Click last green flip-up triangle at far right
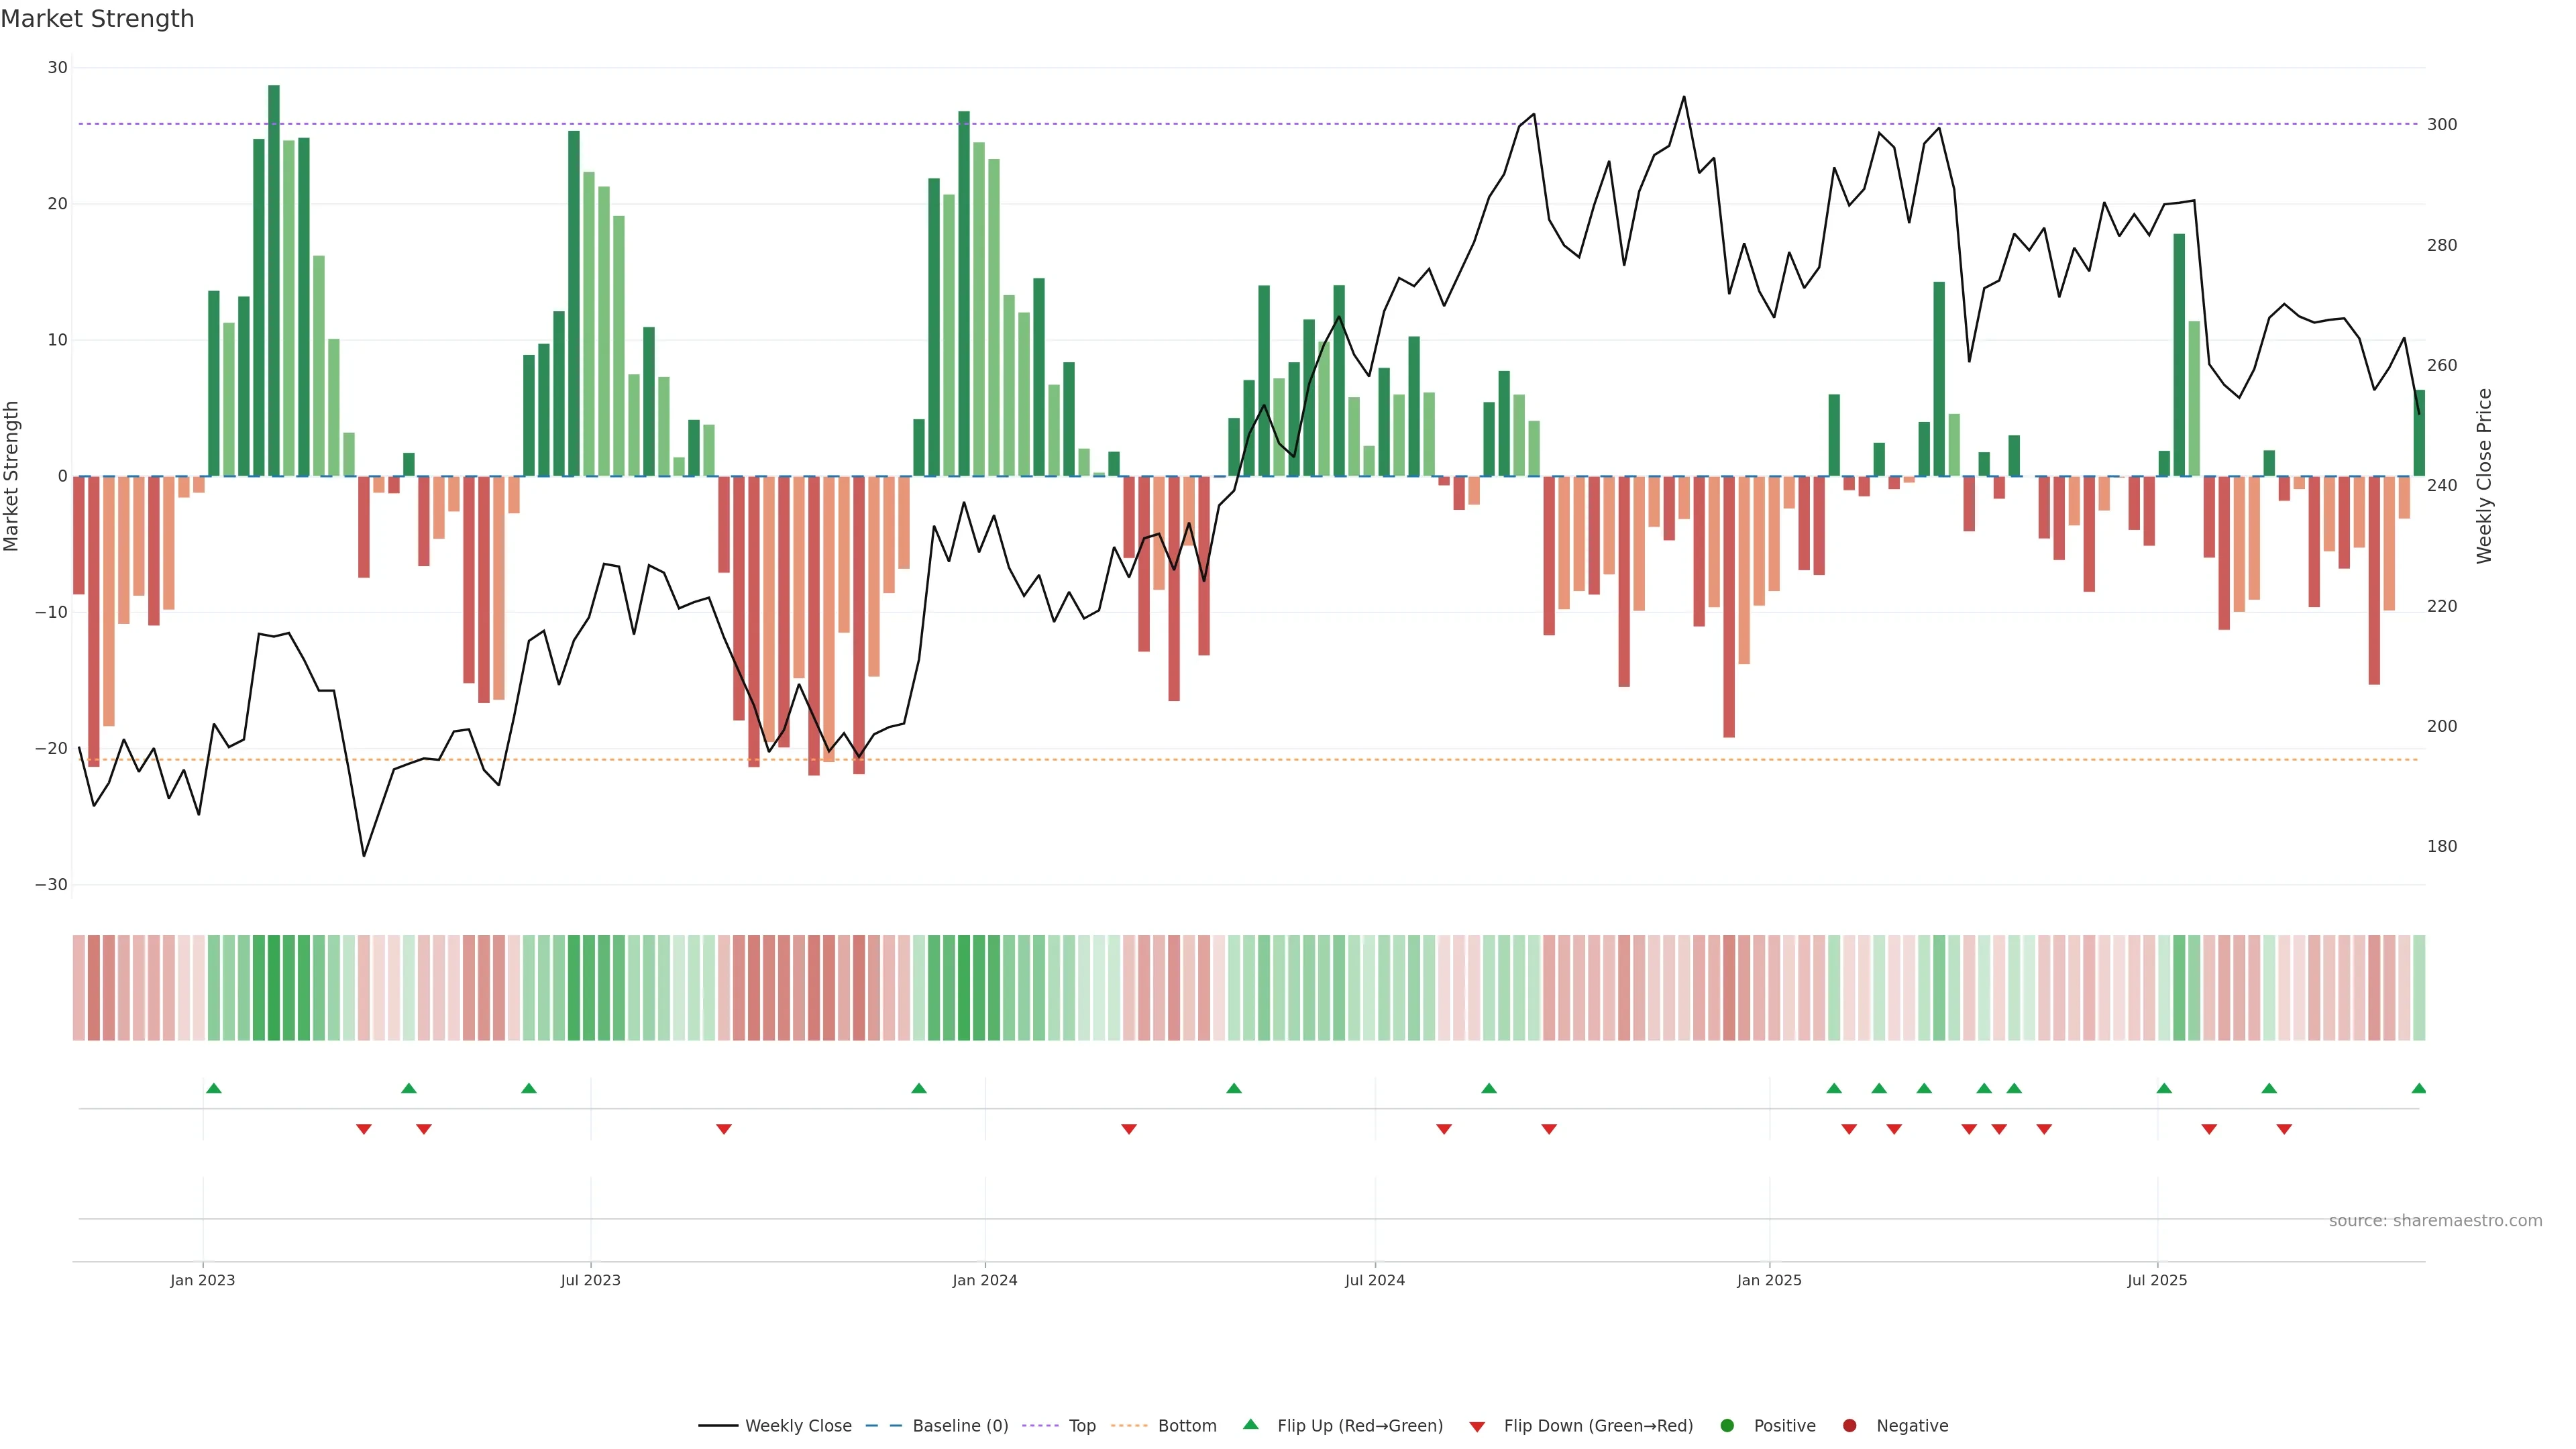This screenshot has width=2576, height=1449. pyautogui.click(x=2418, y=1088)
